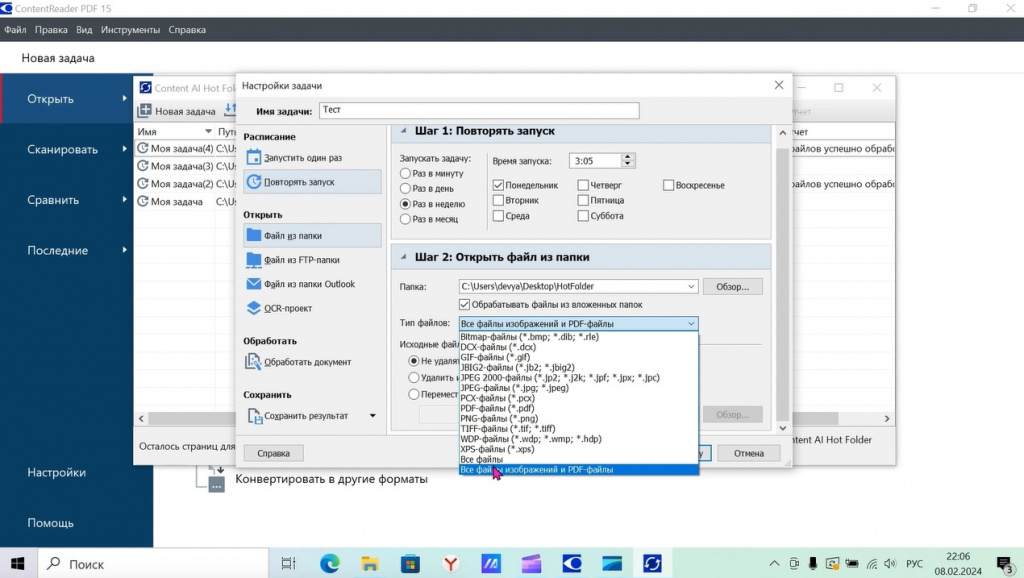
Task: Select Повторять запуск schedule option
Action: point(312,182)
